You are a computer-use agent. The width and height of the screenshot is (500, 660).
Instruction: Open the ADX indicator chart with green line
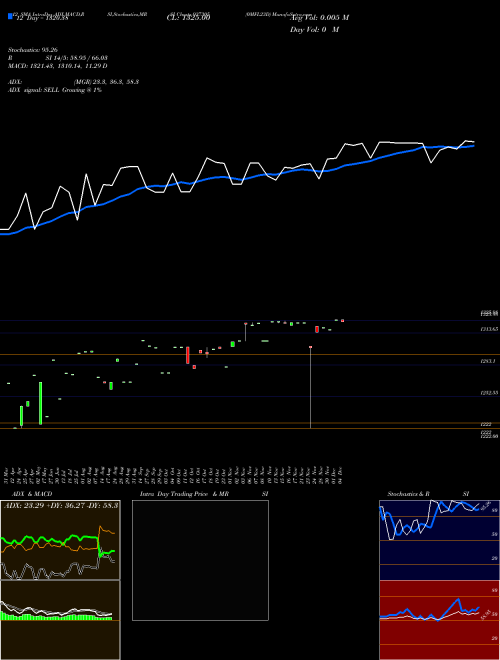click(60, 540)
